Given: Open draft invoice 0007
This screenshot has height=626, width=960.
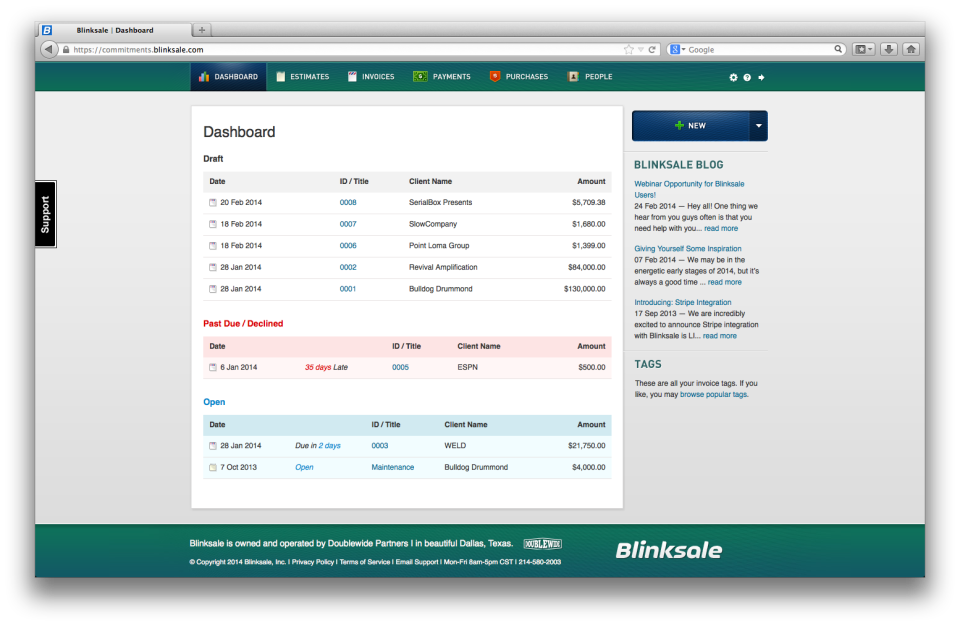Looking at the screenshot, I should [x=348, y=224].
